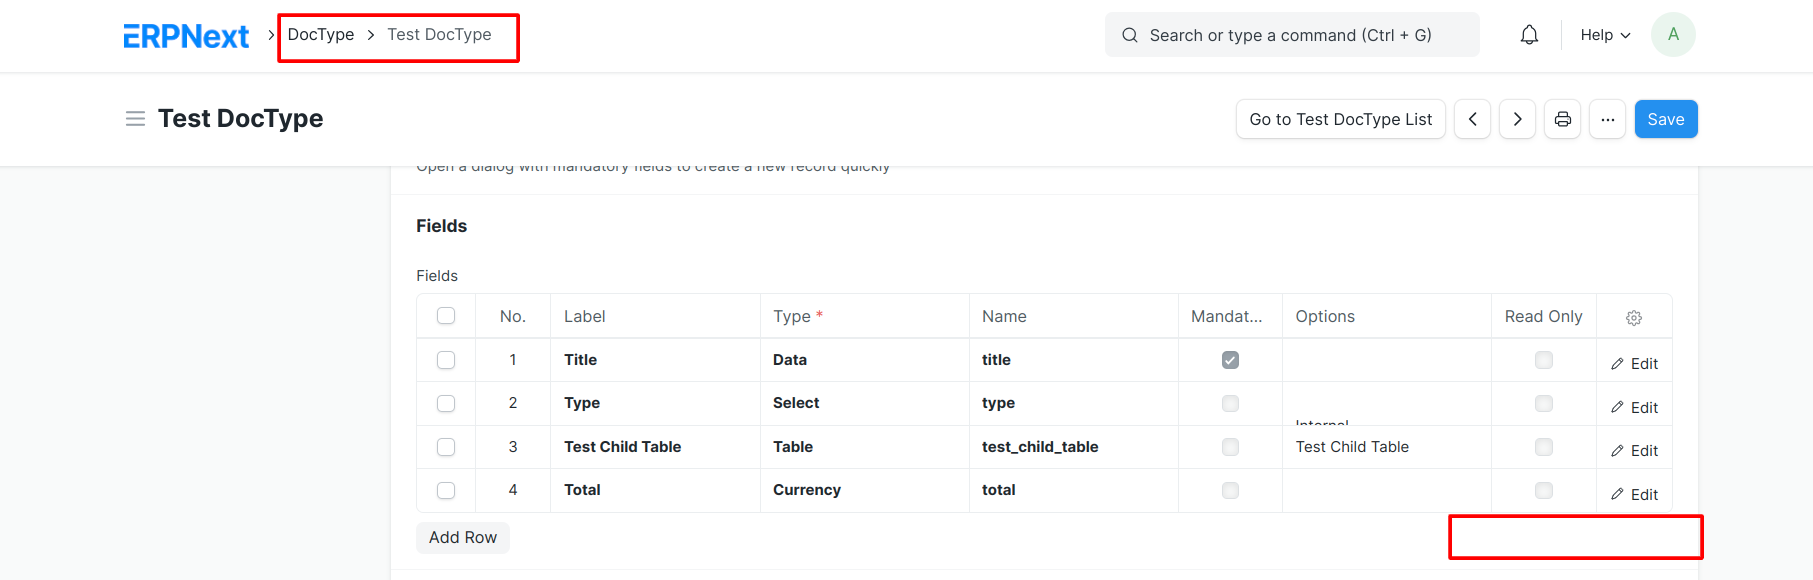This screenshot has height=580, width=1813.
Task: Open the Data type cell of the Title row
Action: pos(865,360)
